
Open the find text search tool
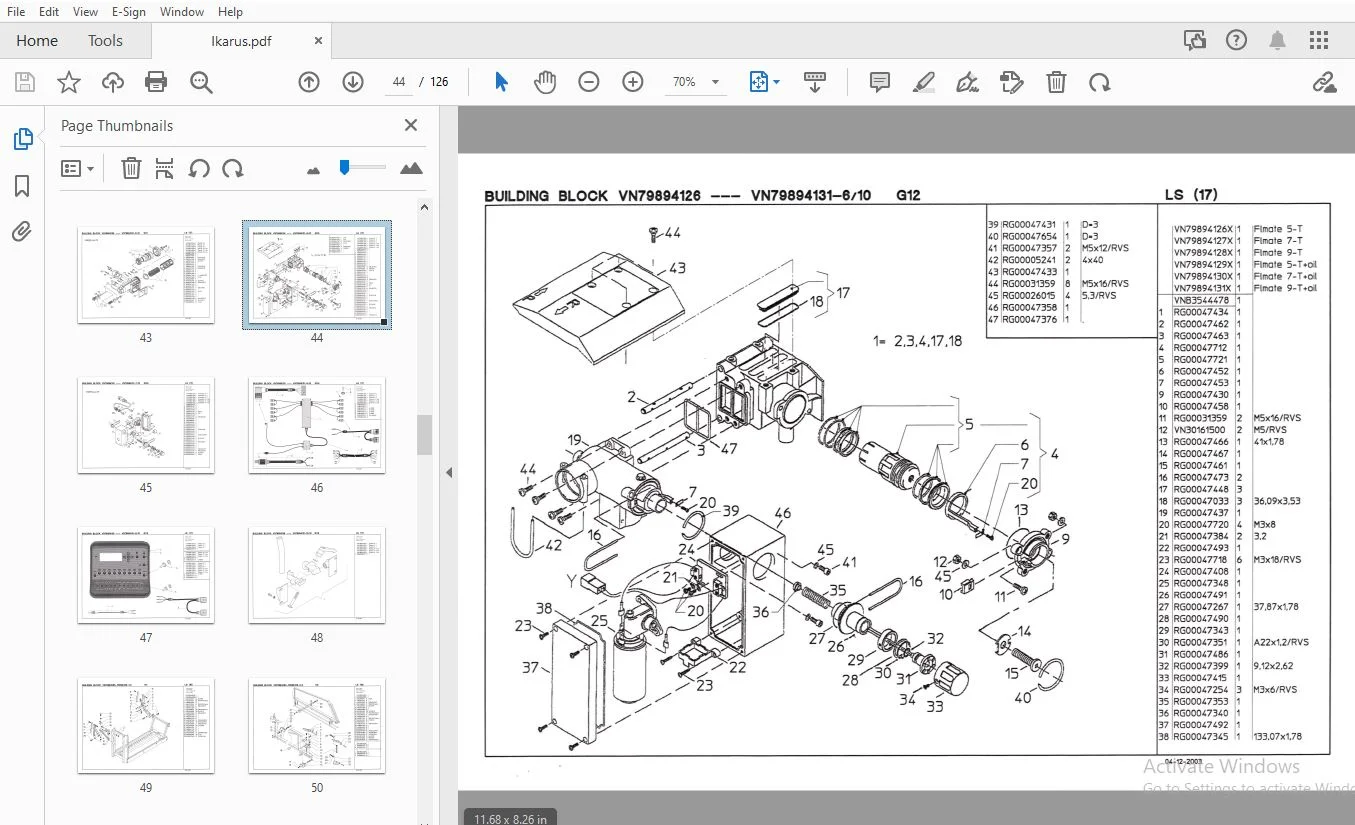click(x=201, y=82)
